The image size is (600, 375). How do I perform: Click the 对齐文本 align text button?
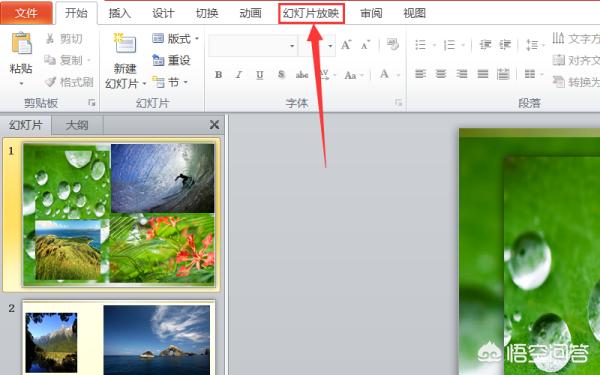tap(576, 60)
